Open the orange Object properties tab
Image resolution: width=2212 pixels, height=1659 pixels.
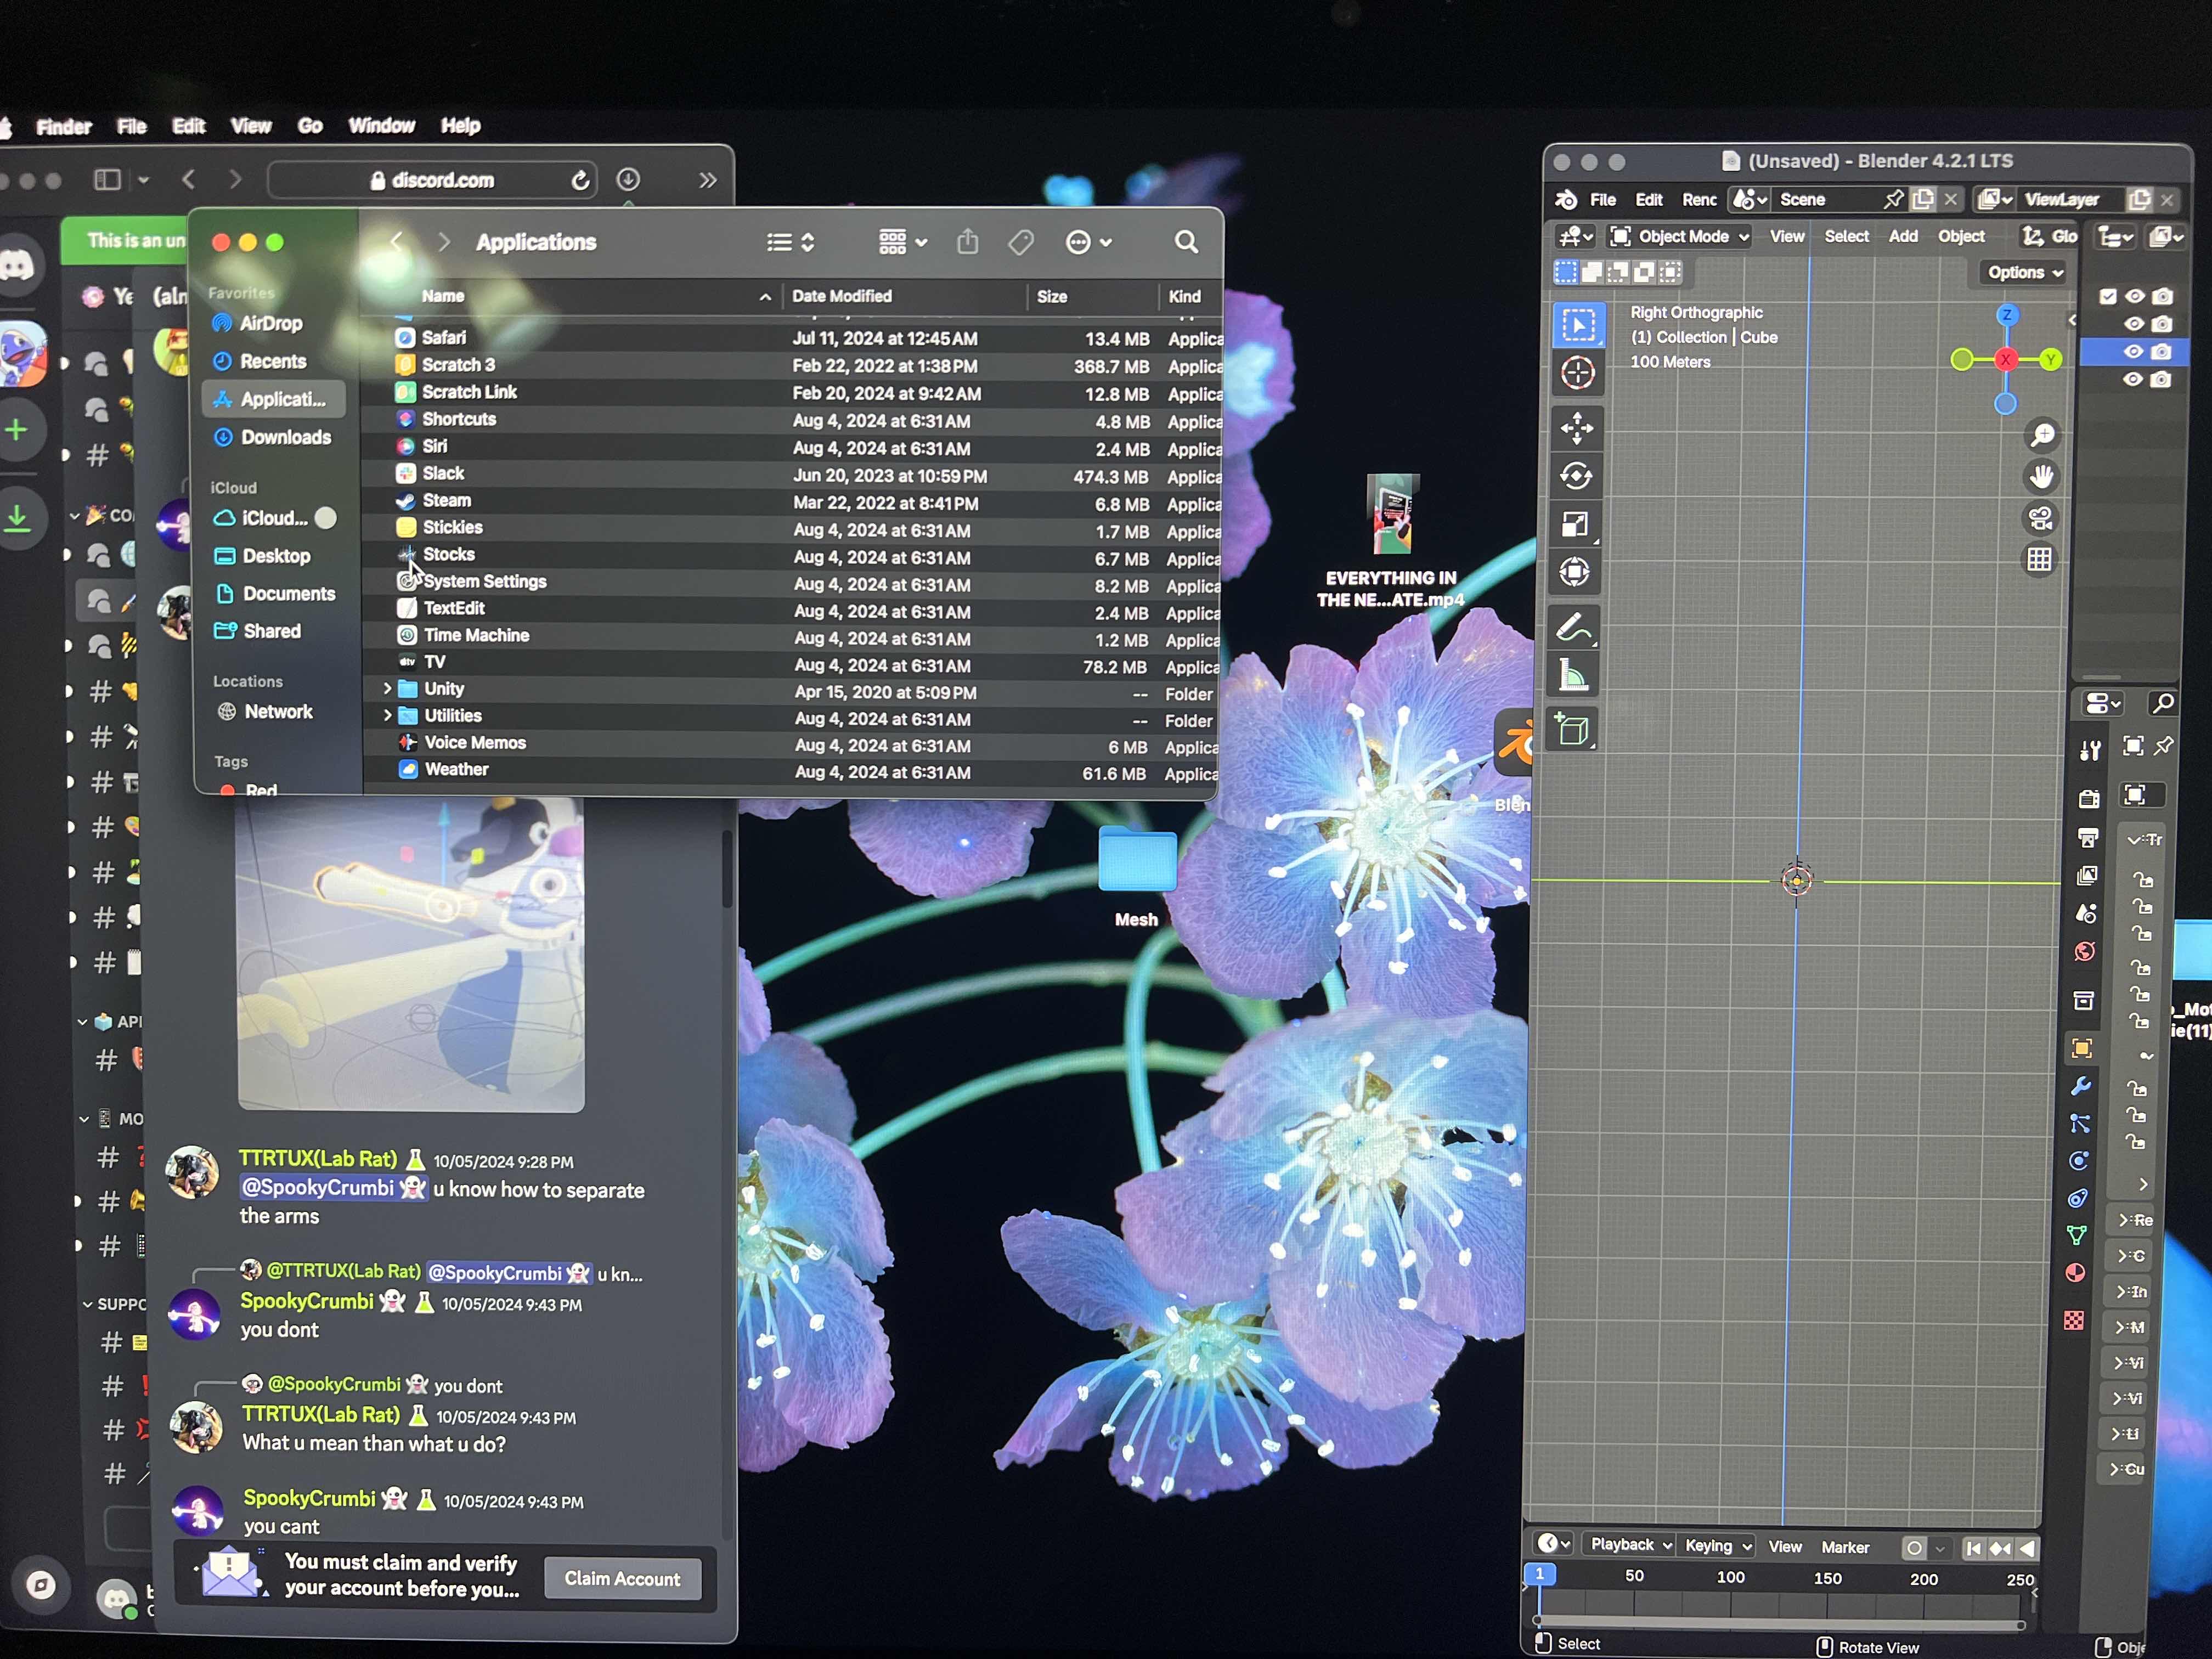click(x=2082, y=1048)
